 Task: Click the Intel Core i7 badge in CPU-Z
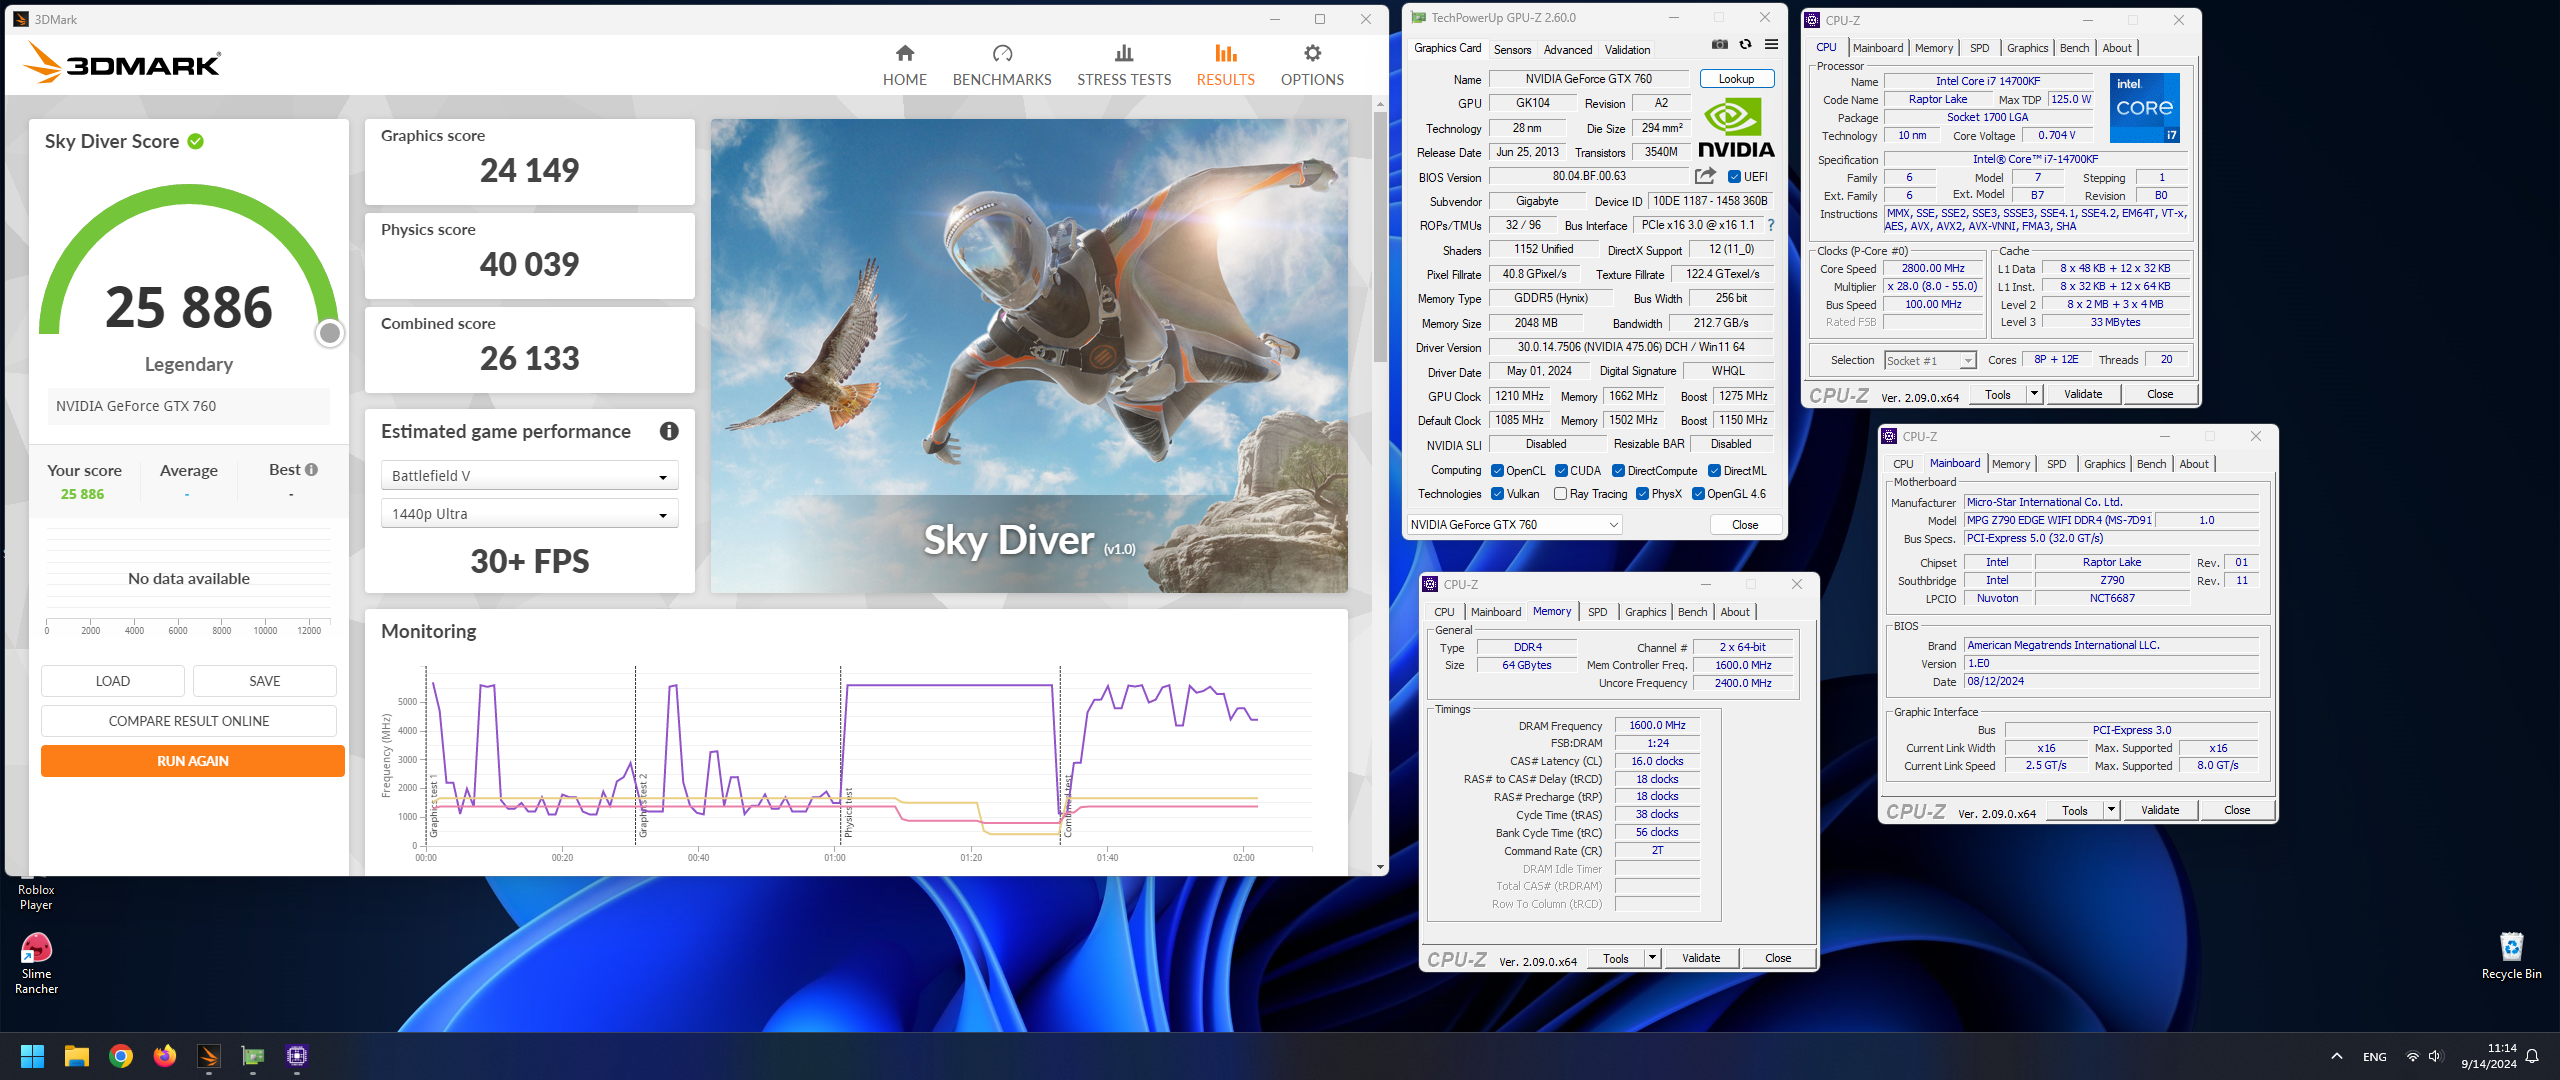2145,108
